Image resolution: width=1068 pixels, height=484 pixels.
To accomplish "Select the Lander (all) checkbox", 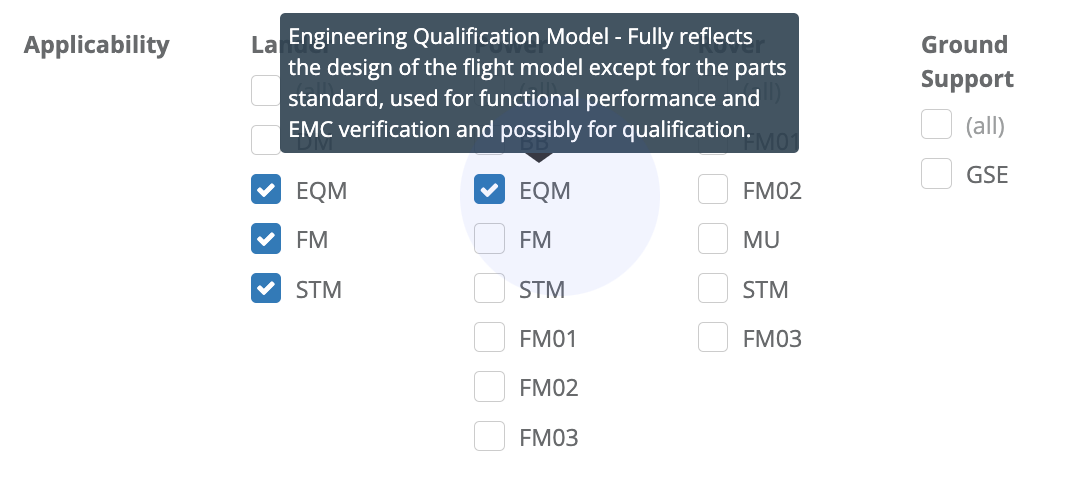I will tap(265, 91).
